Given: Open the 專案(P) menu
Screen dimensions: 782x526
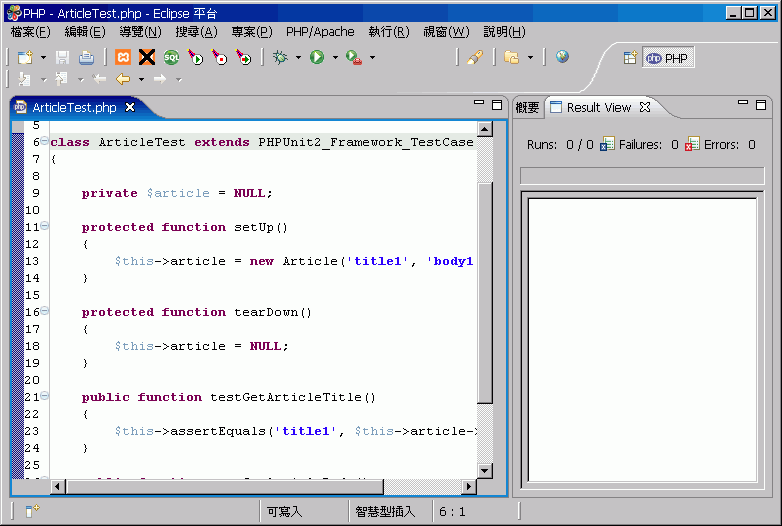Looking at the screenshot, I should click(x=252, y=32).
